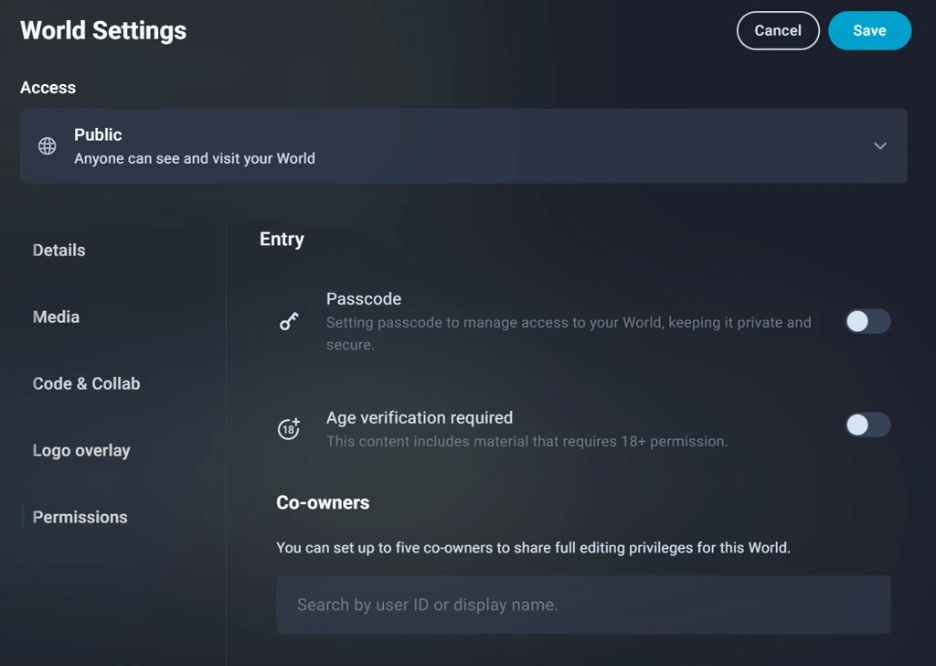Select Code & Collab in sidebar

pyautogui.click(x=86, y=383)
